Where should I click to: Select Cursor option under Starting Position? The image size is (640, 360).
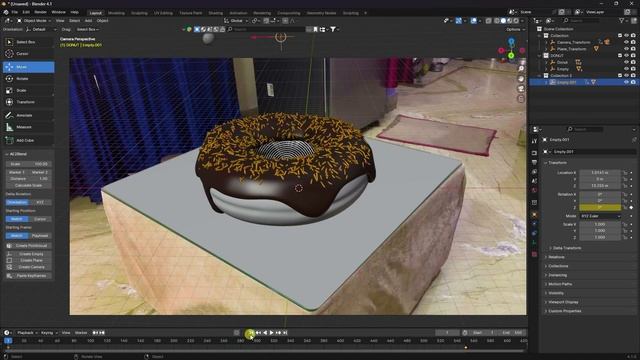[40, 219]
